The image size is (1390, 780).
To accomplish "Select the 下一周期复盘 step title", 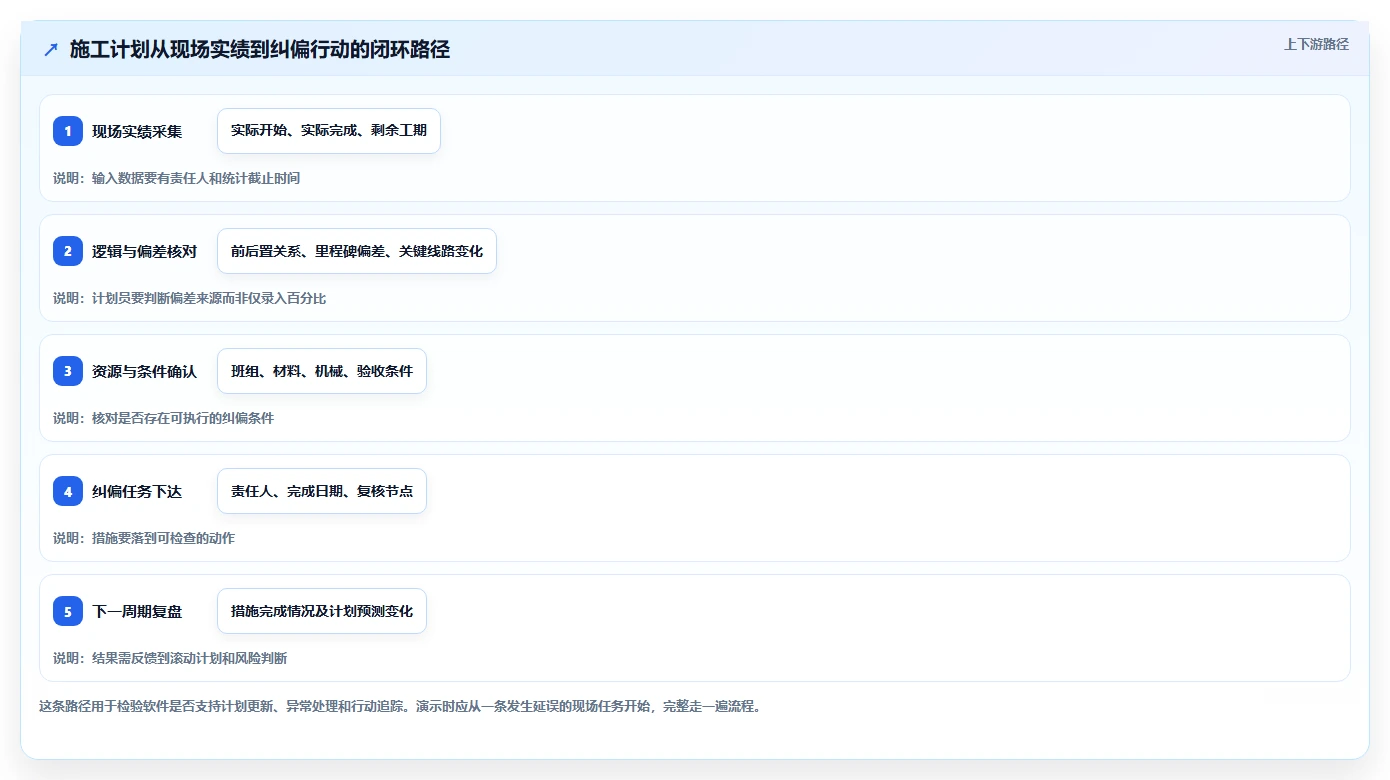I will click(x=137, y=611).
